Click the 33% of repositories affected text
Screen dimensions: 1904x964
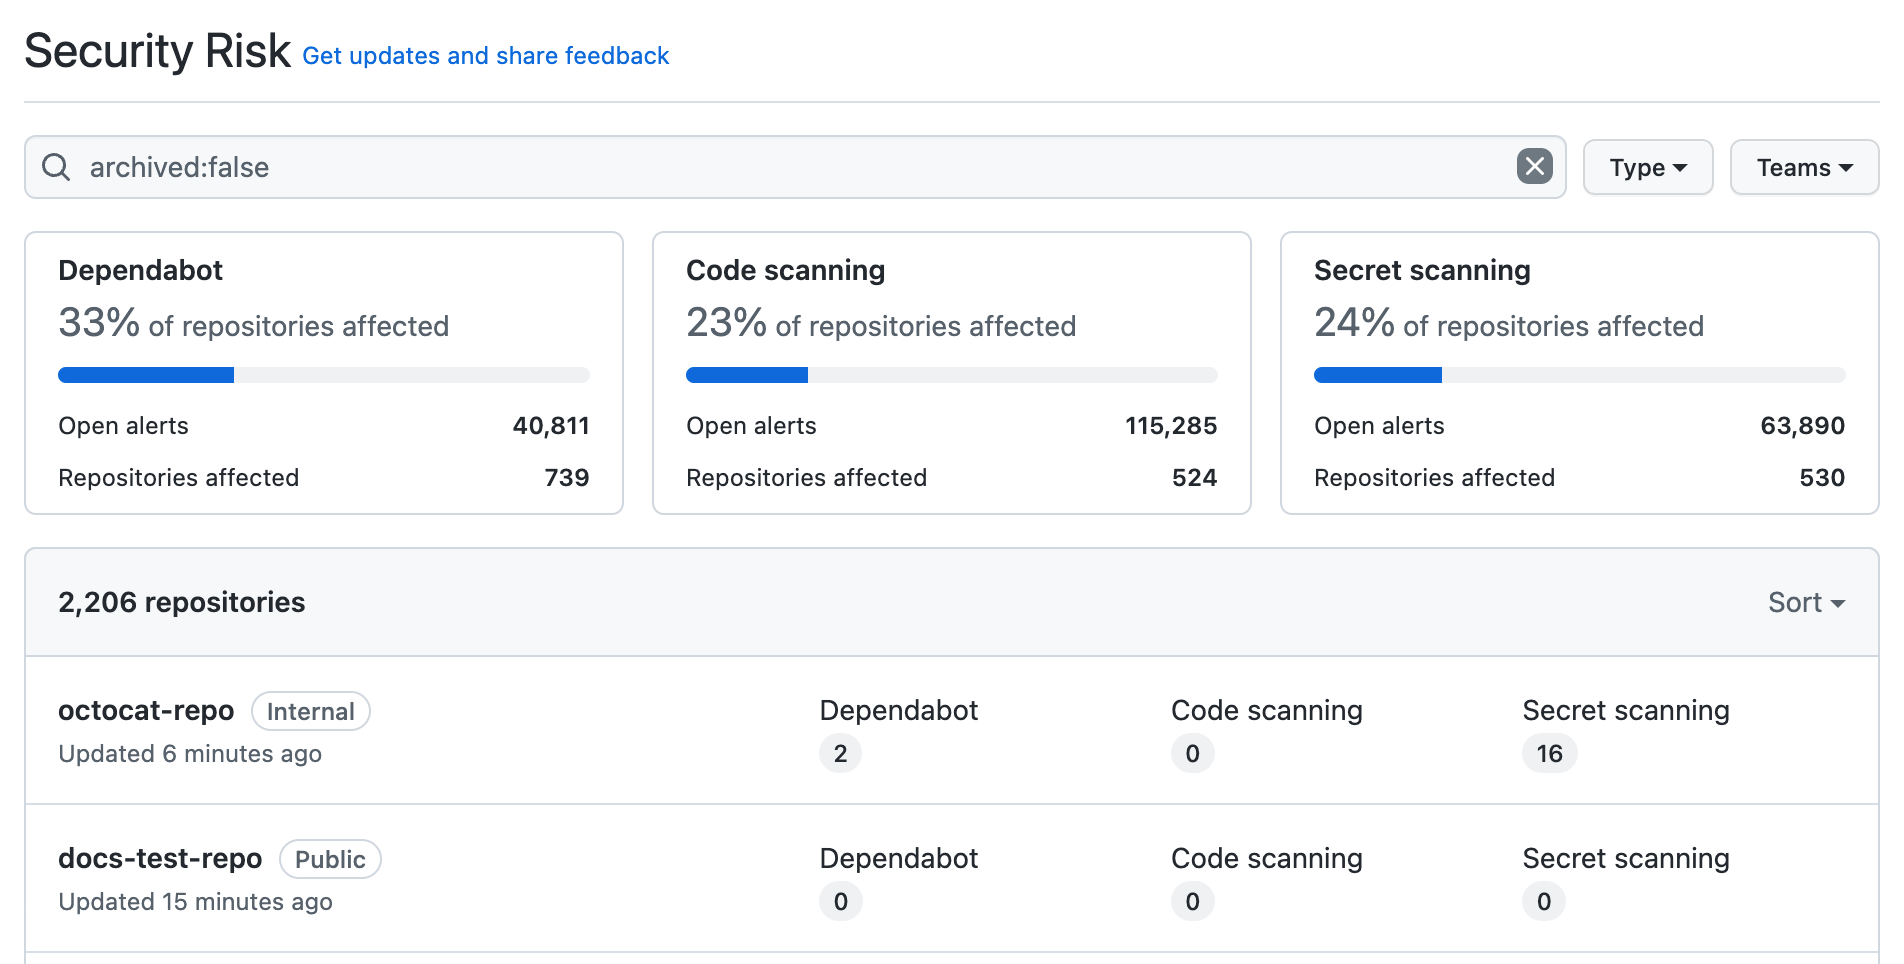(254, 324)
